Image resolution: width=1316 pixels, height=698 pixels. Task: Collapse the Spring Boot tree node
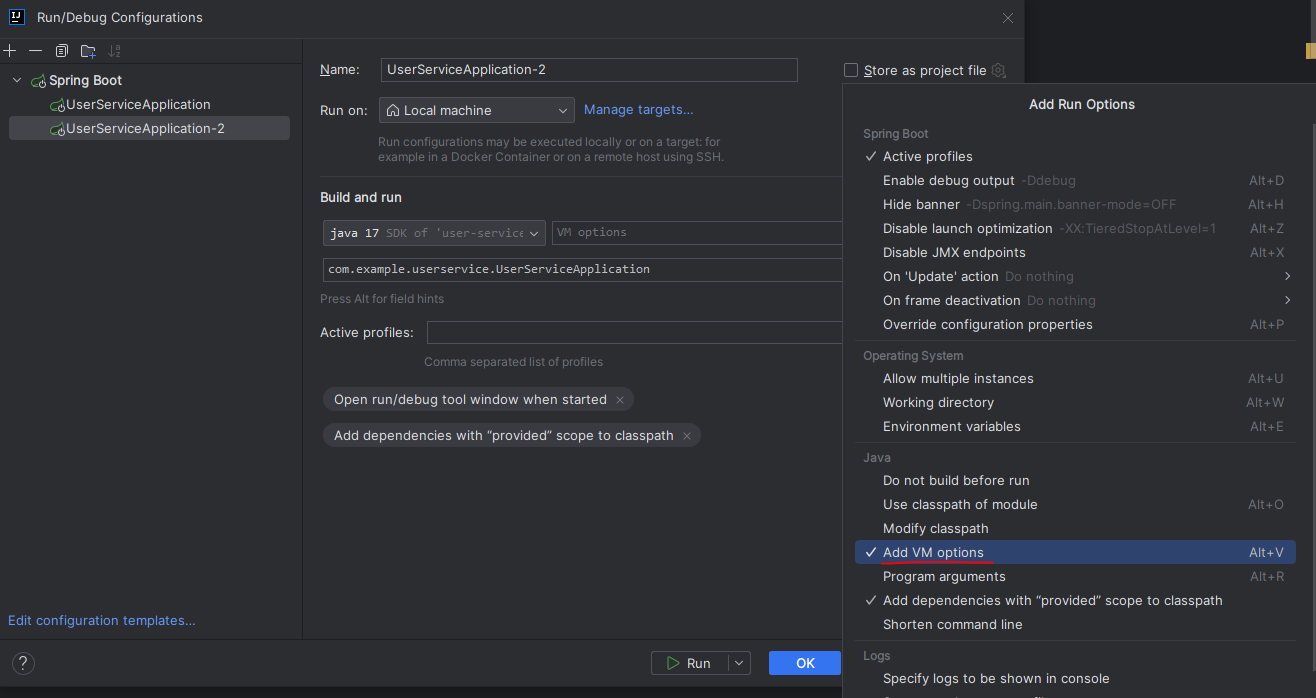pos(17,80)
